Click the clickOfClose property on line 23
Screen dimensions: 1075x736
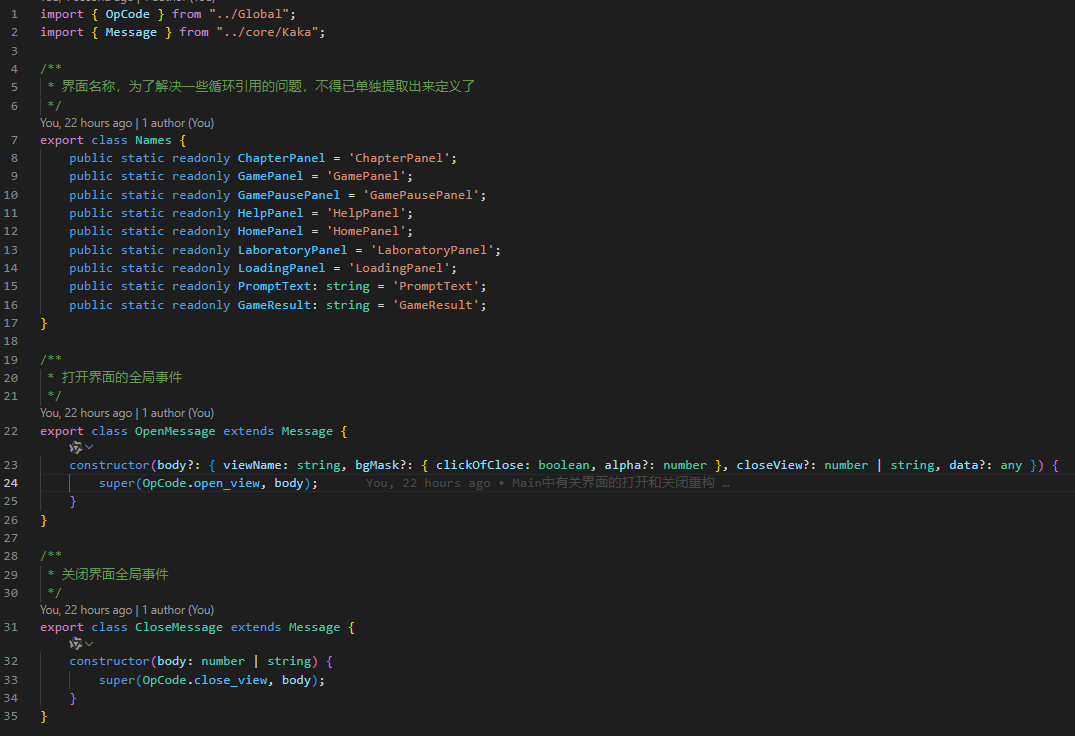pos(479,465)
